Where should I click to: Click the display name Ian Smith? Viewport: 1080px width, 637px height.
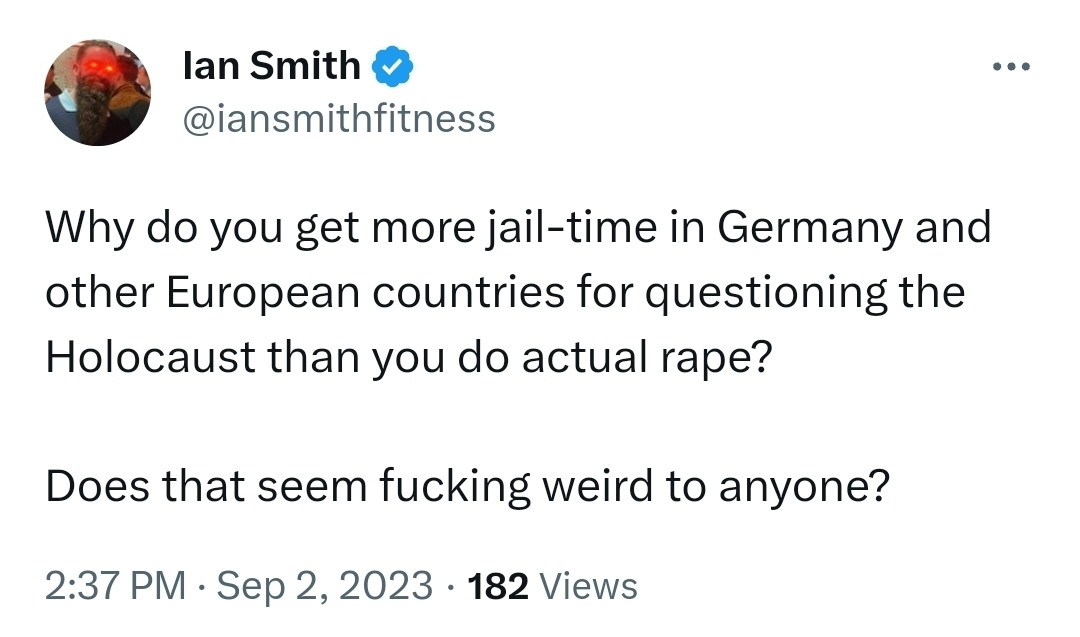pos(272,67)
